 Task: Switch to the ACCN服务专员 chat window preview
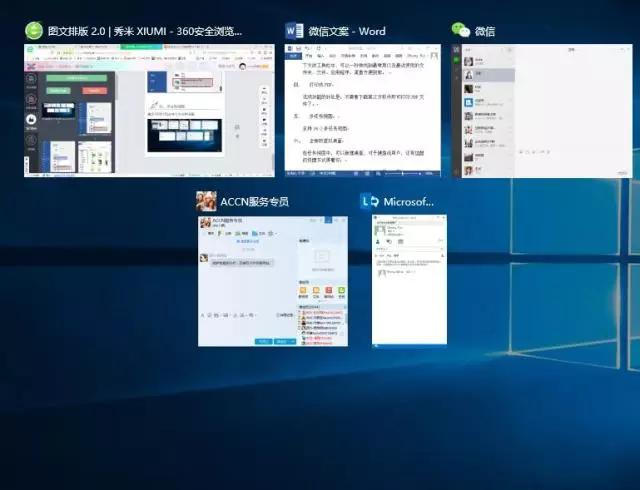tap(272, 280)
